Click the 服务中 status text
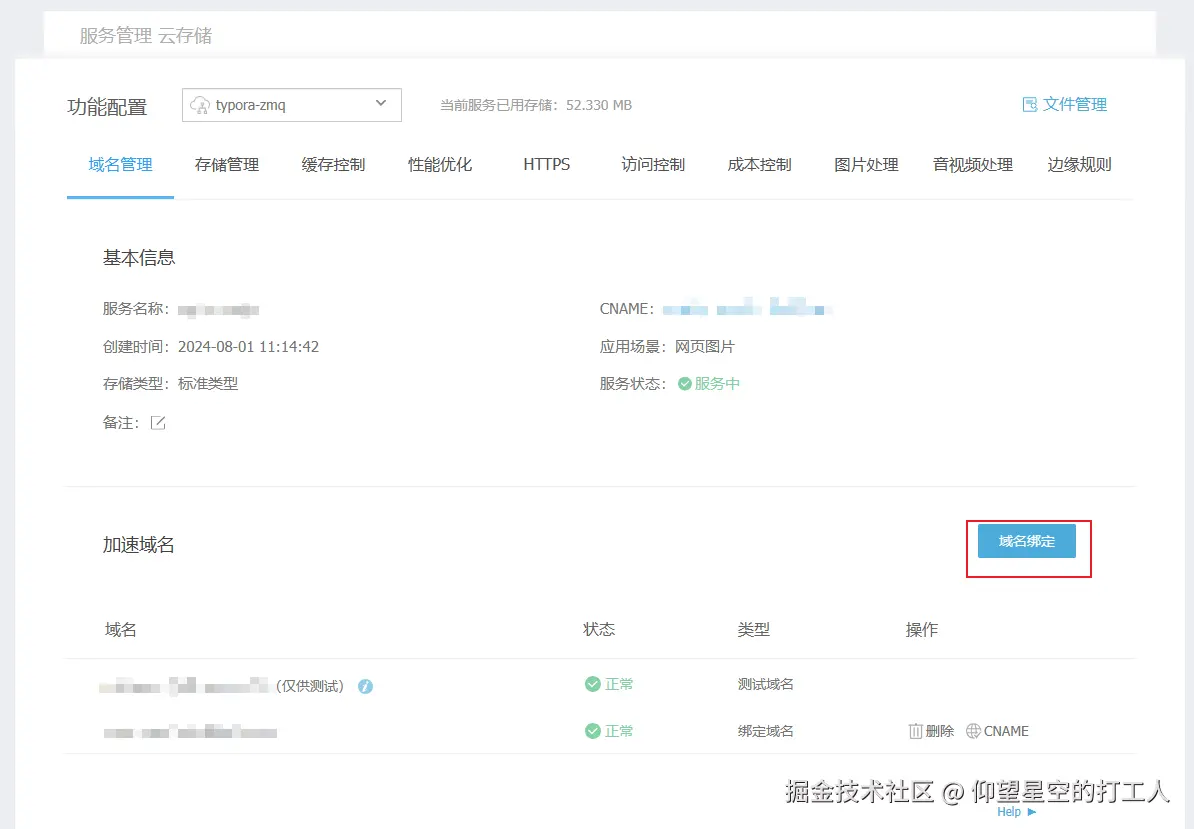This screenshot has width=1194, height=829. coord(717,384)
